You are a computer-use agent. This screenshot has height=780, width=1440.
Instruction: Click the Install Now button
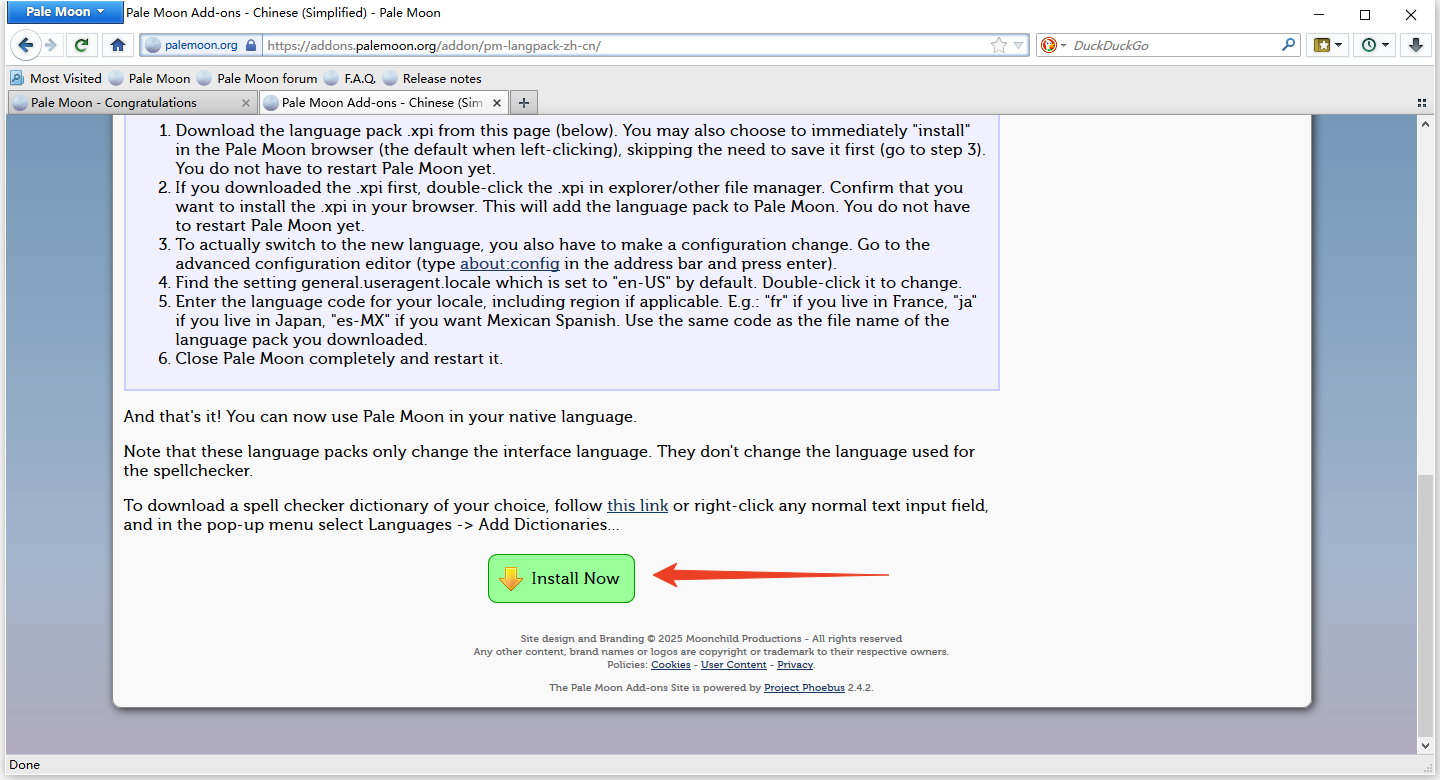[x=561, y=579]
